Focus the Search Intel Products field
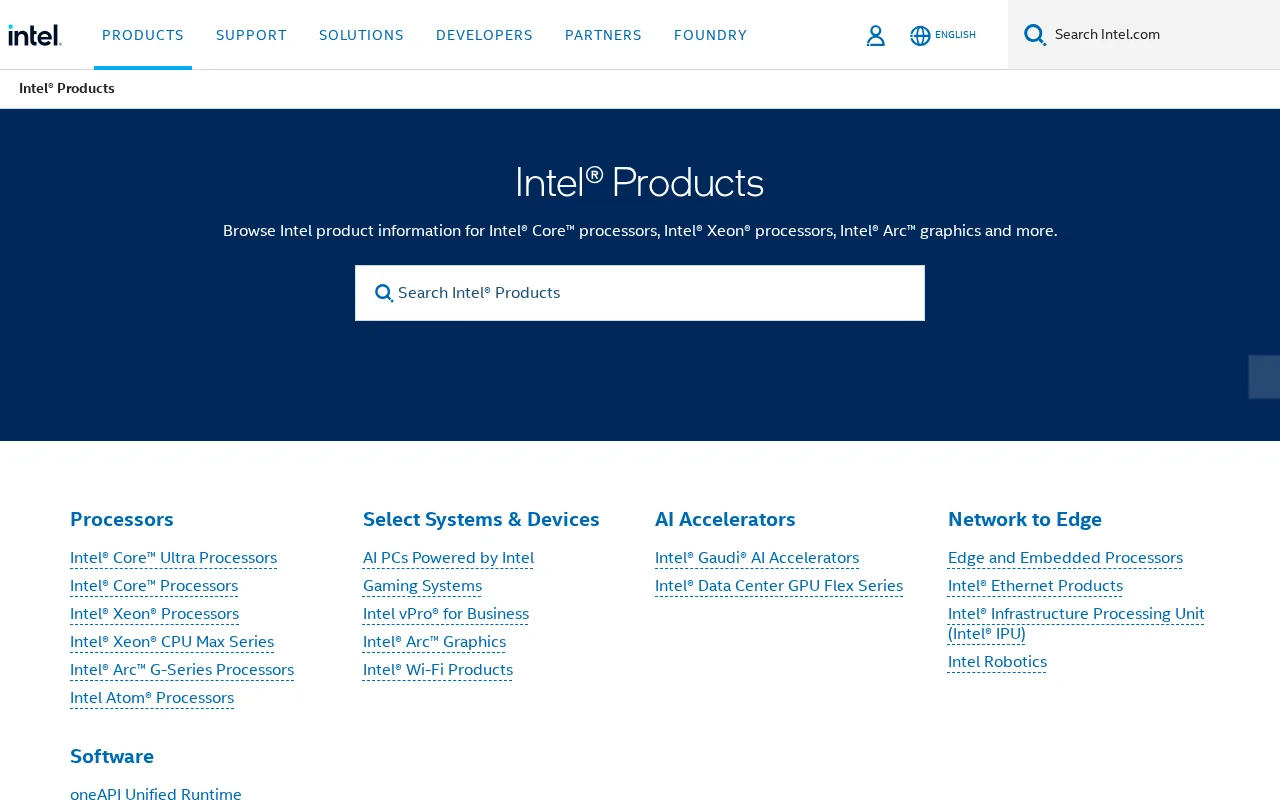This screenshot has height=800, width=1280. (640, 293)
